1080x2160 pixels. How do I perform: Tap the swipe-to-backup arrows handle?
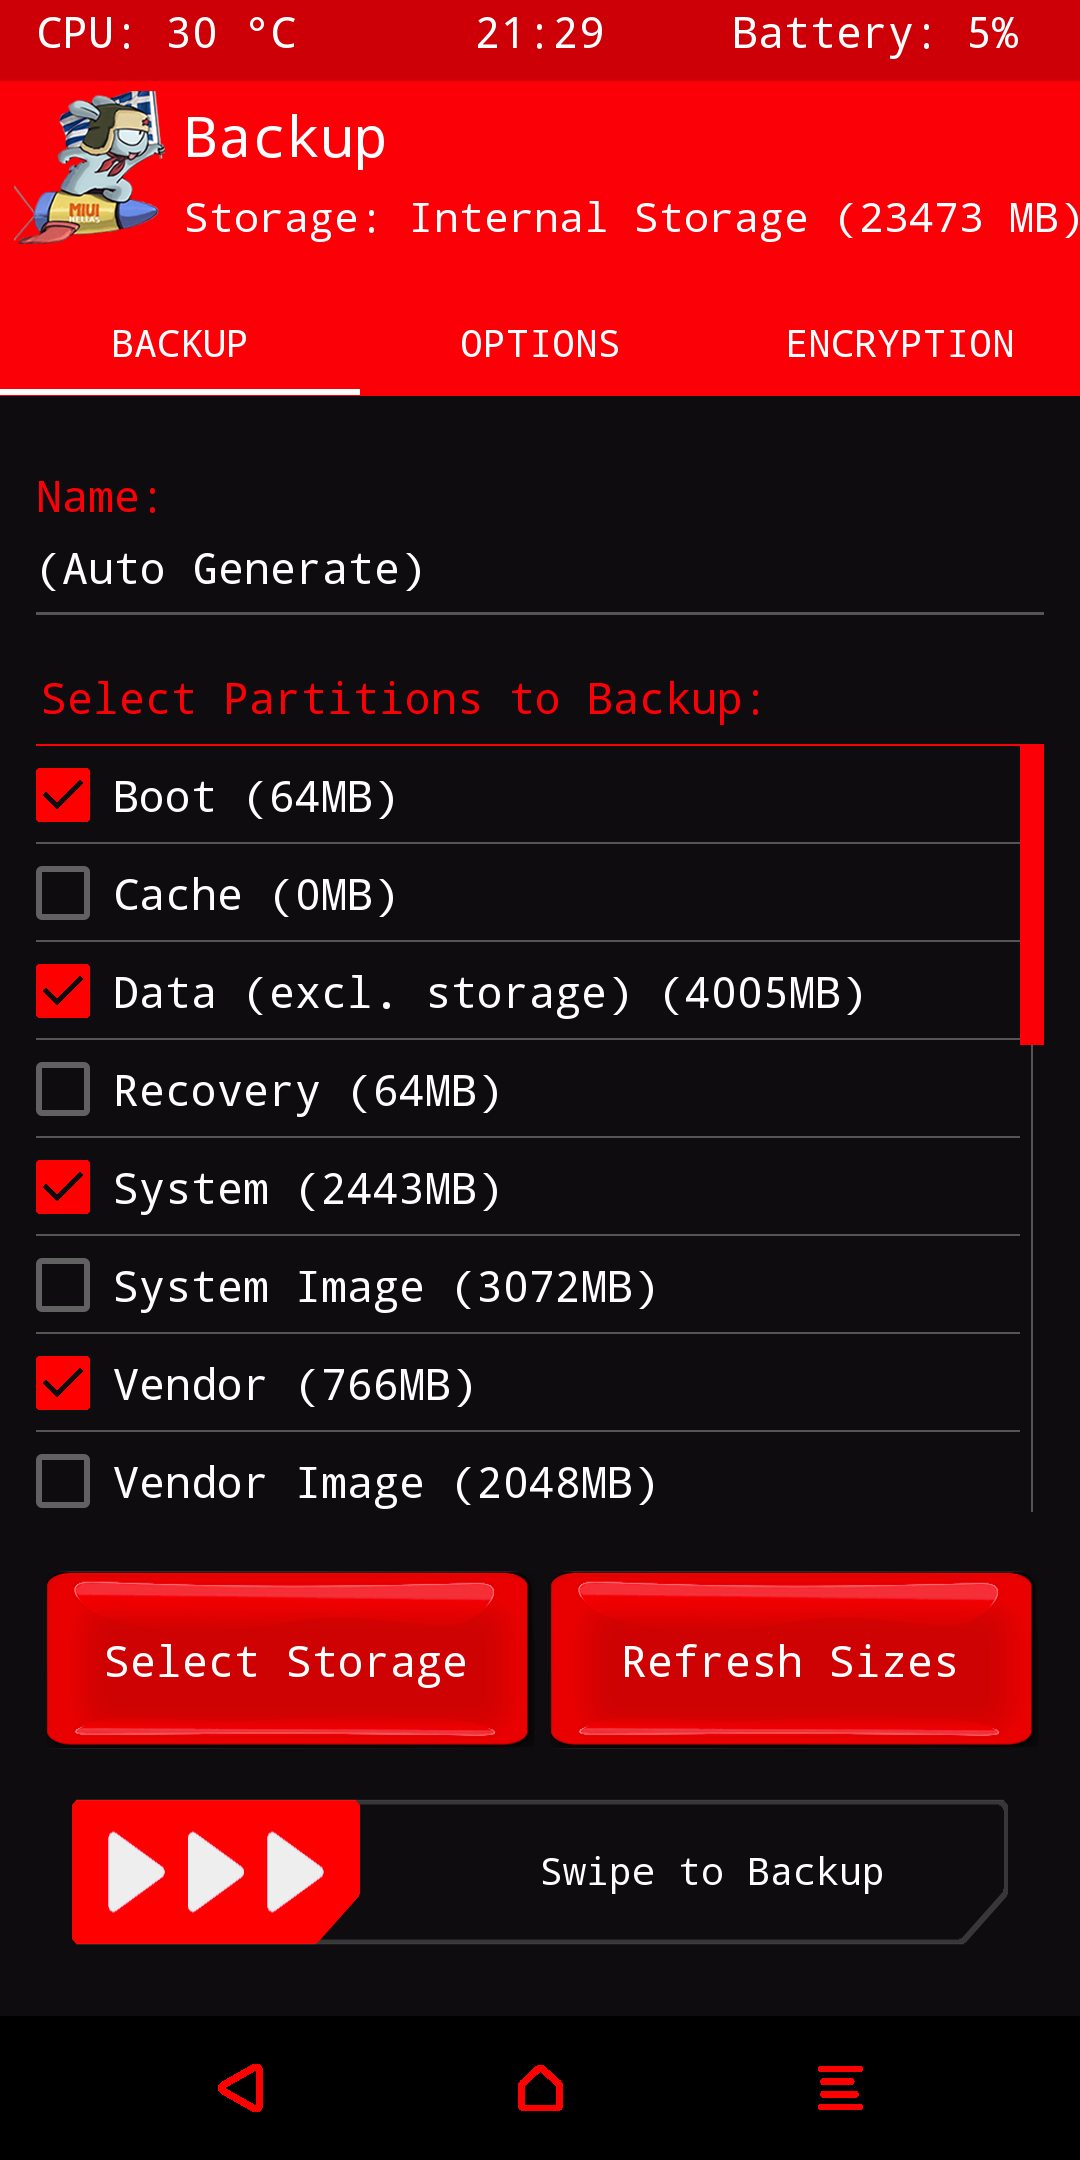(215, 1871)
